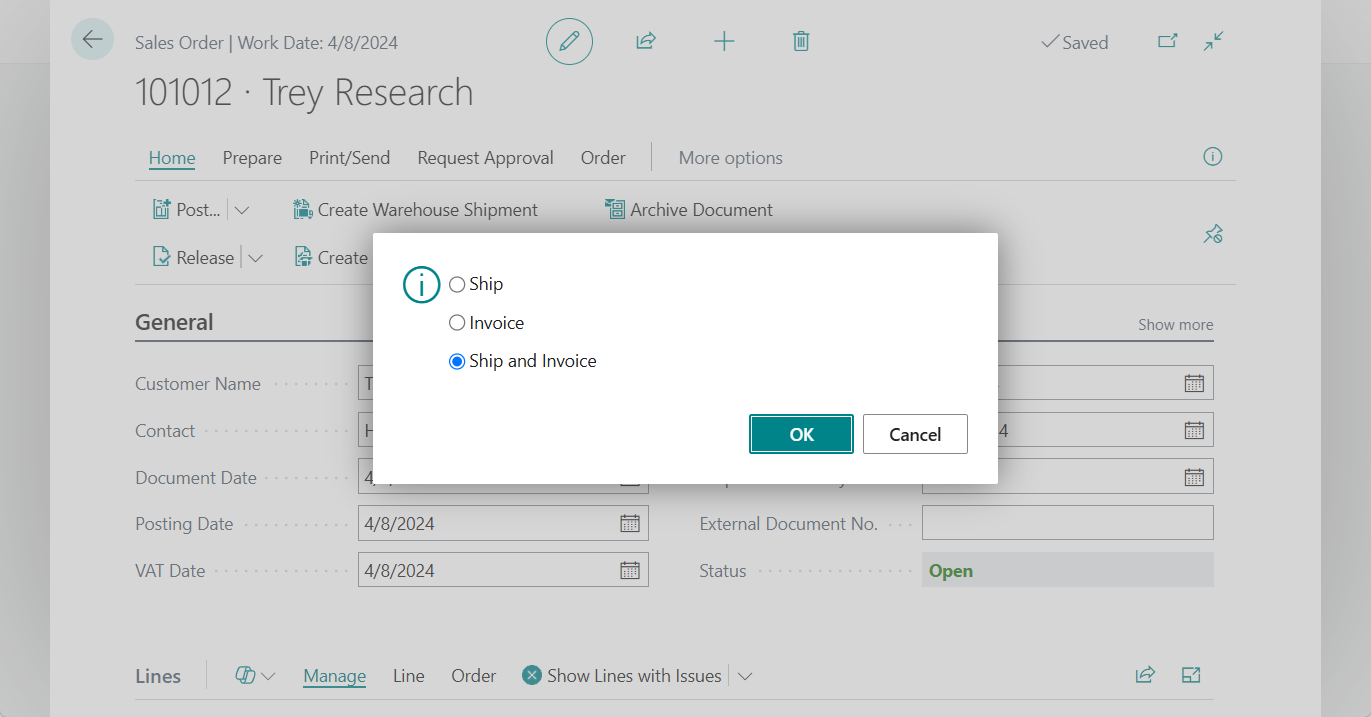The image size is (1371, 717).
Task: Choose the Ship and Invoice option
Action: tap(457, 361)
